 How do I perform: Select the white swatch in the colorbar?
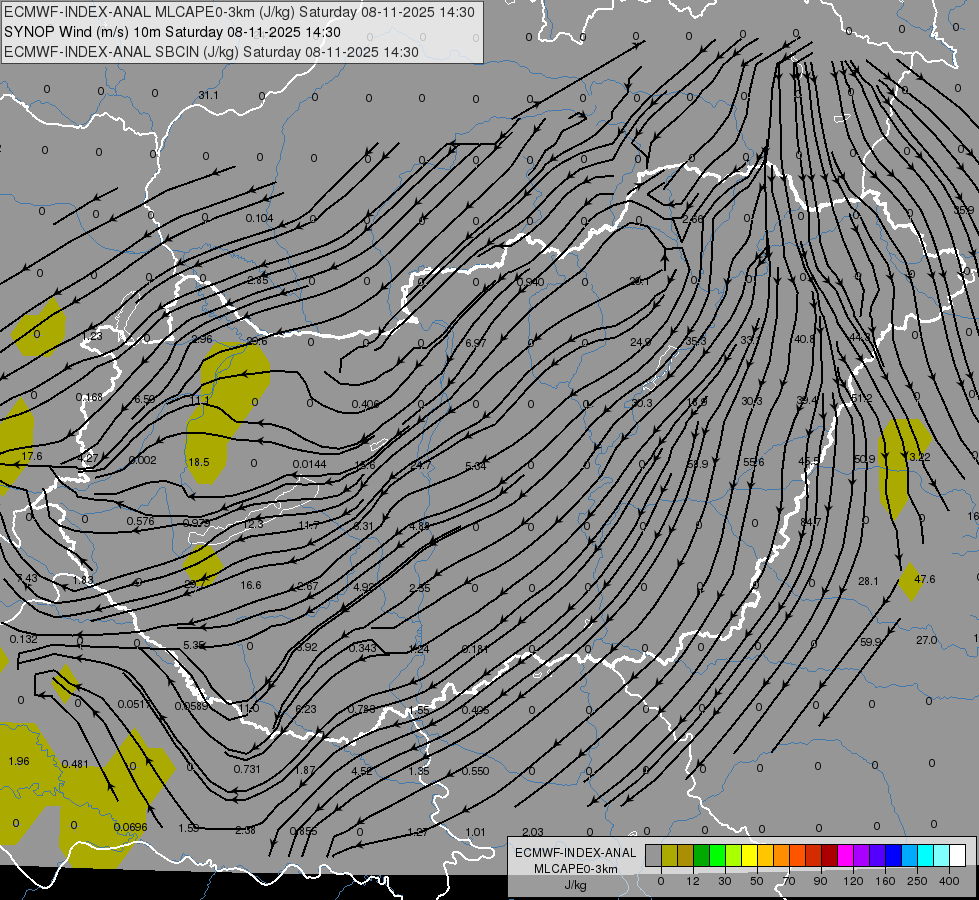click(x=957, y=855)
